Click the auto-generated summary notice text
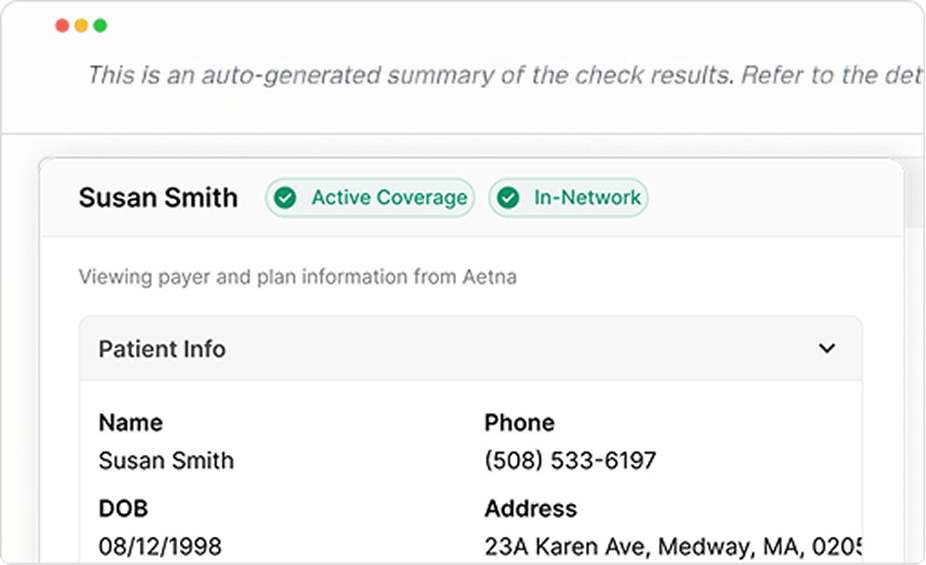The image size is (926, 565). tap(505, 76)
